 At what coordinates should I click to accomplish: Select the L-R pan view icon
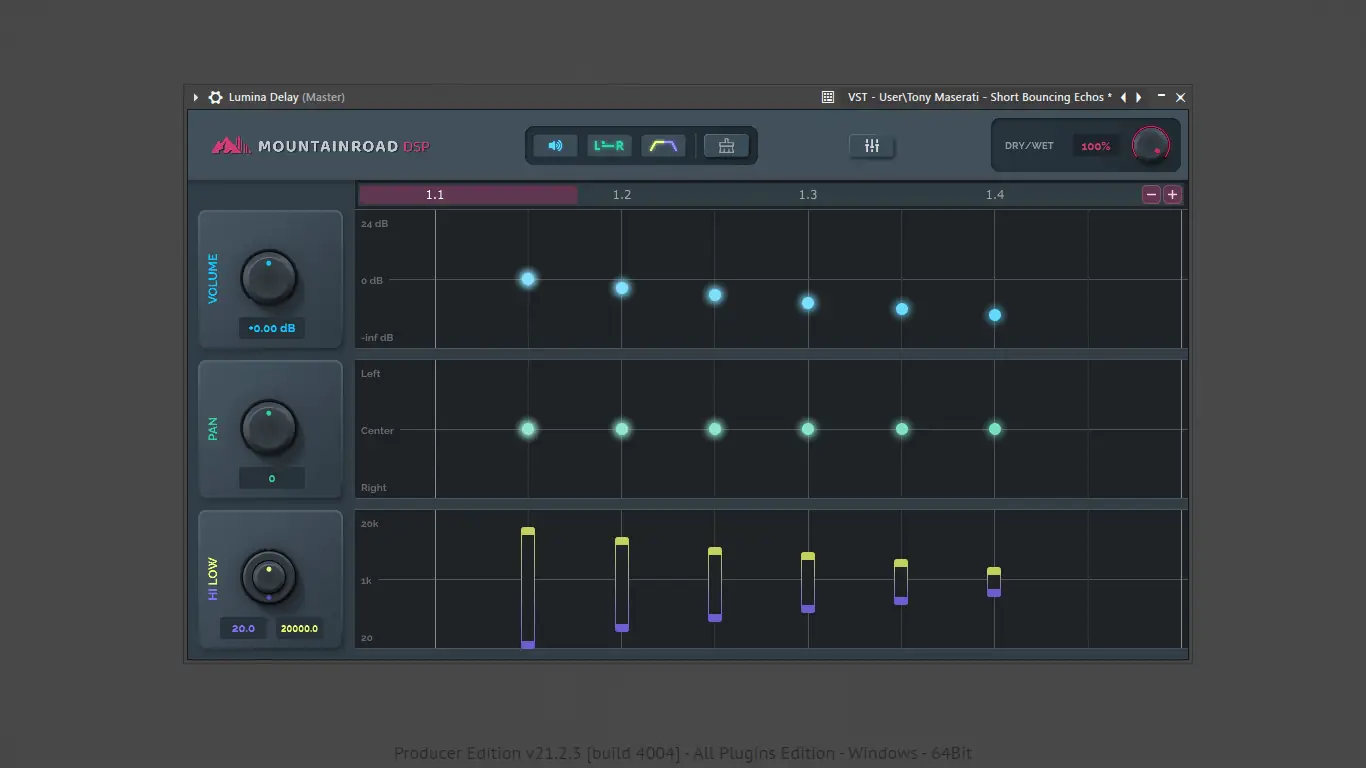[x=610, y=145]
